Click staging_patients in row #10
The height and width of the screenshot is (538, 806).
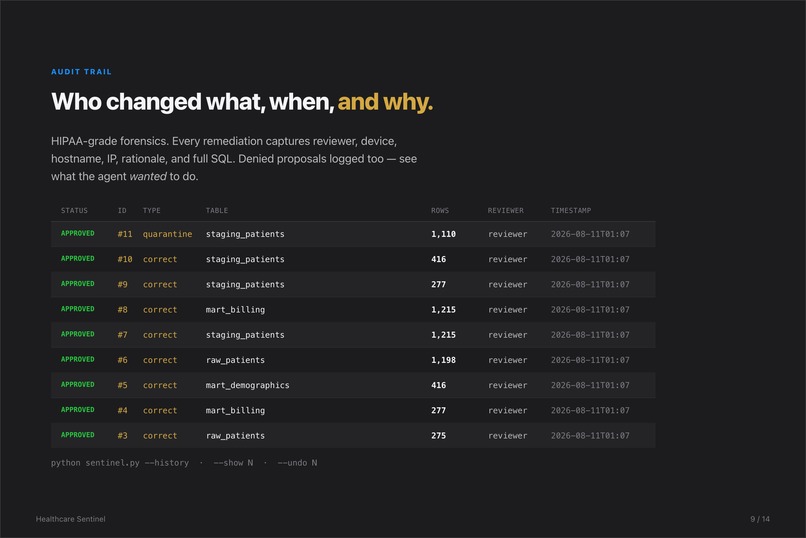point(245,259)
